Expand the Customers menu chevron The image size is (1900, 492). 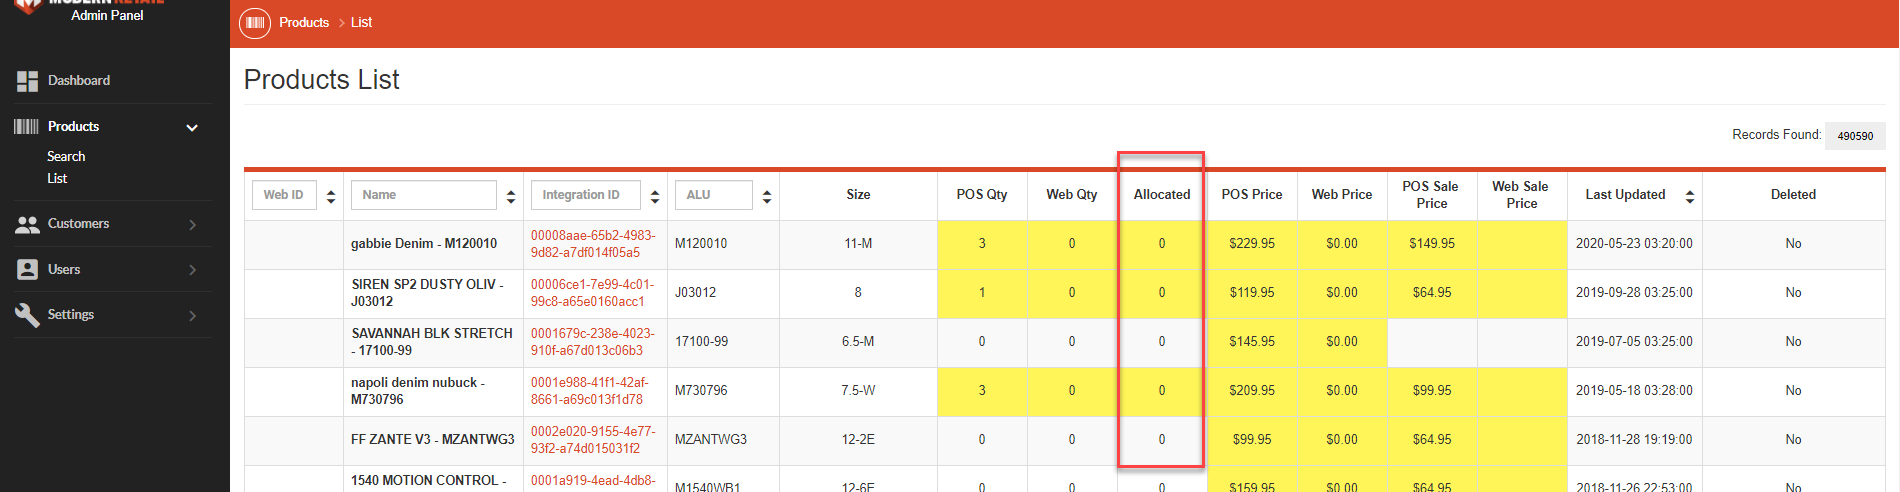193,225
